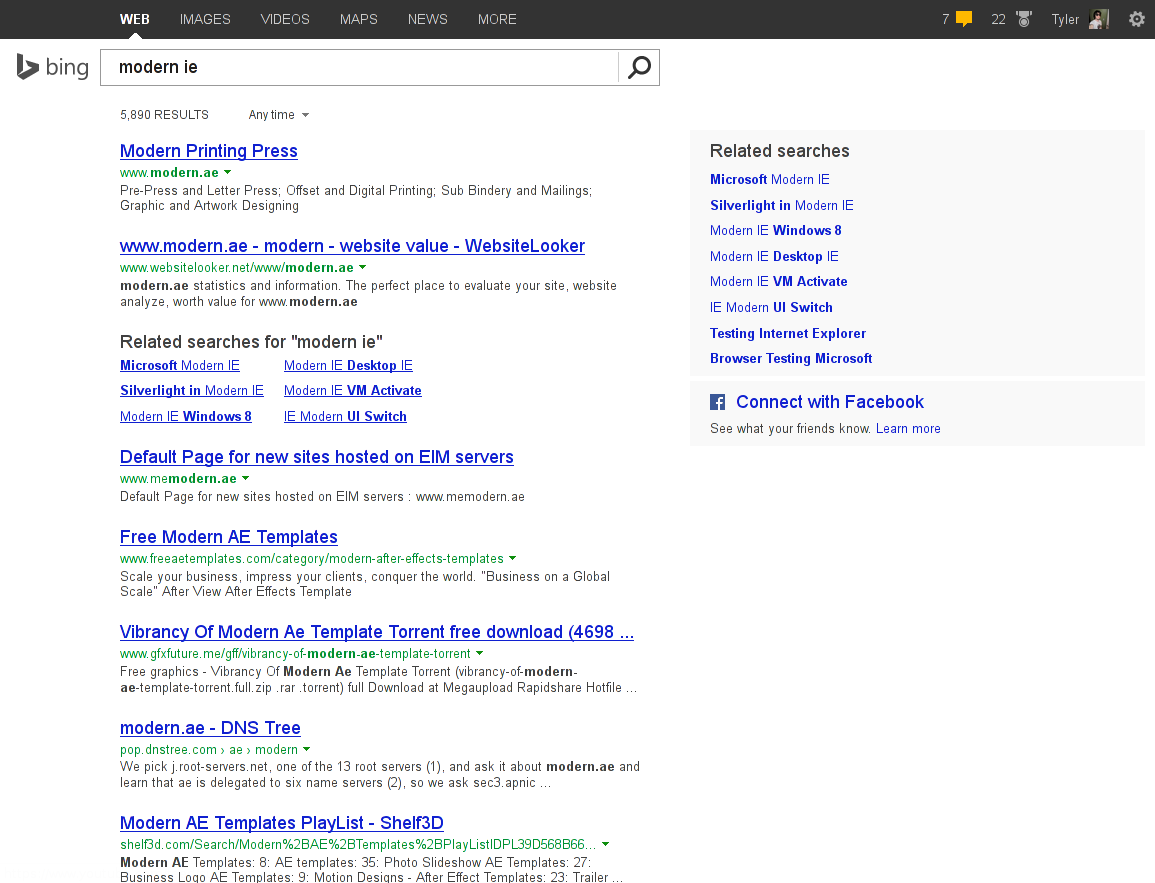Open Default Page for EIM servers result
Image resolution: width=1155 pixels, height=883 pixels.
(317, 457)
